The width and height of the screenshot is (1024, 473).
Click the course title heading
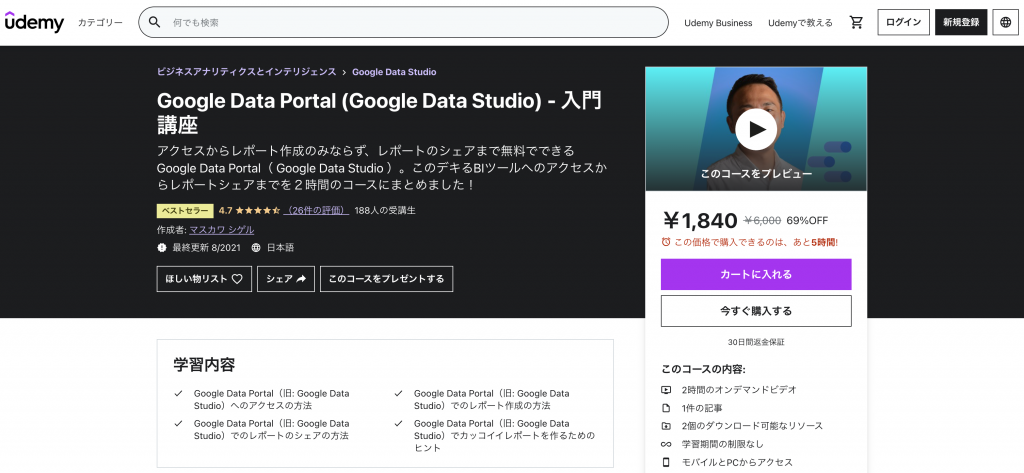click(379, 112)
